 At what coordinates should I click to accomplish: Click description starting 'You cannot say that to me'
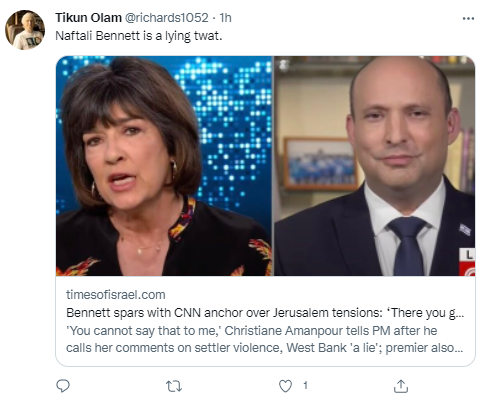pyautogui.click(x=252, y=331)
